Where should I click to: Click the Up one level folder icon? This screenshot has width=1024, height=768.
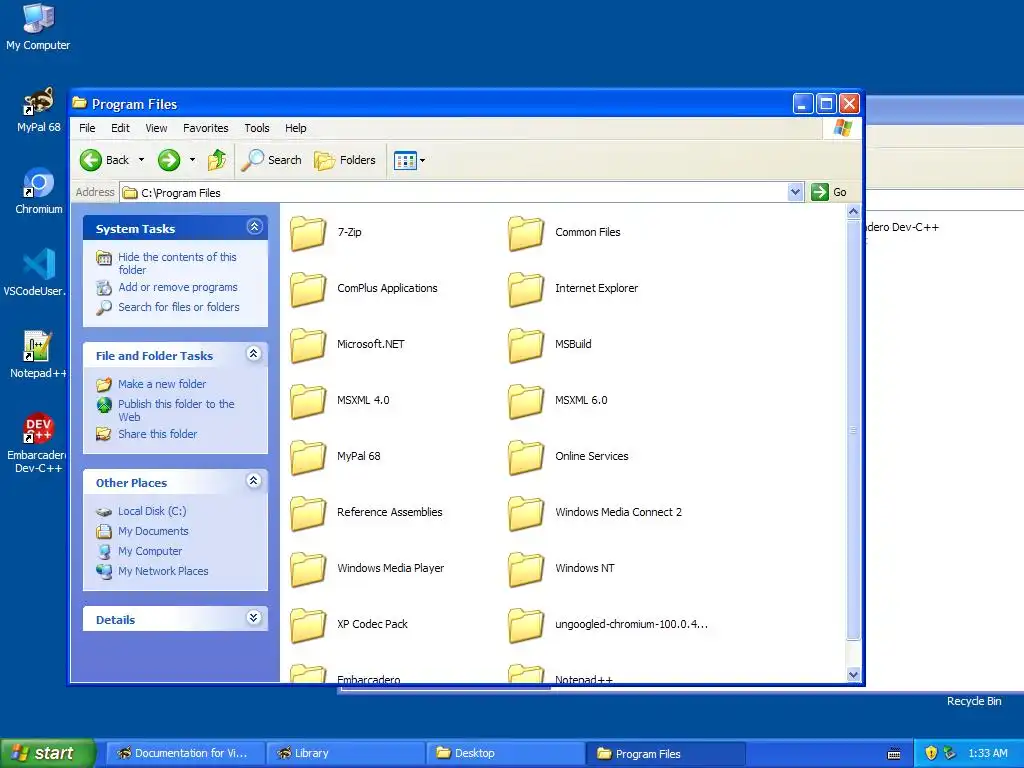(217, 160)
